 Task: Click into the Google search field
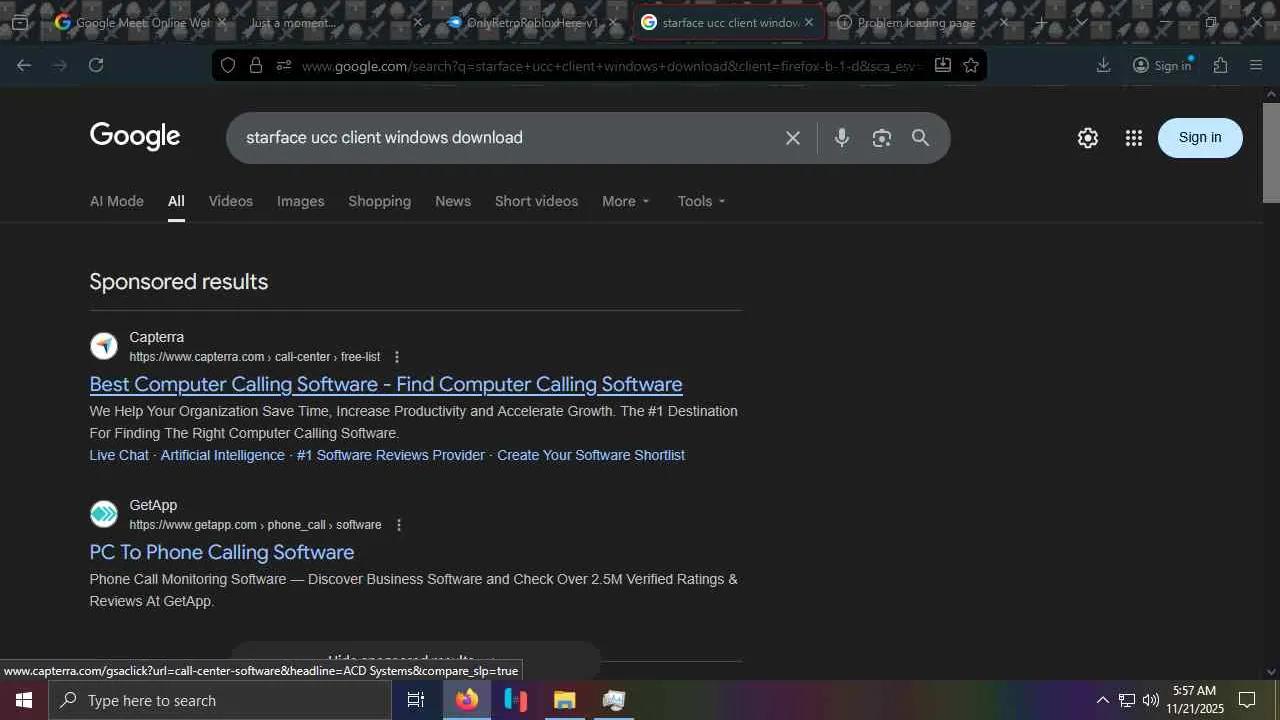tap(508, 138)
